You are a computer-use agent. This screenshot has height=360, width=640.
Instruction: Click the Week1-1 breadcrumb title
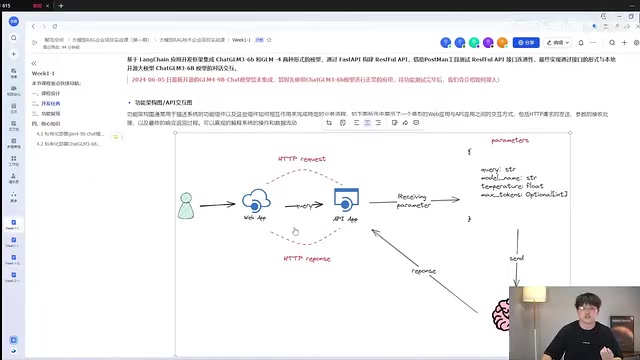pos(241,40)
